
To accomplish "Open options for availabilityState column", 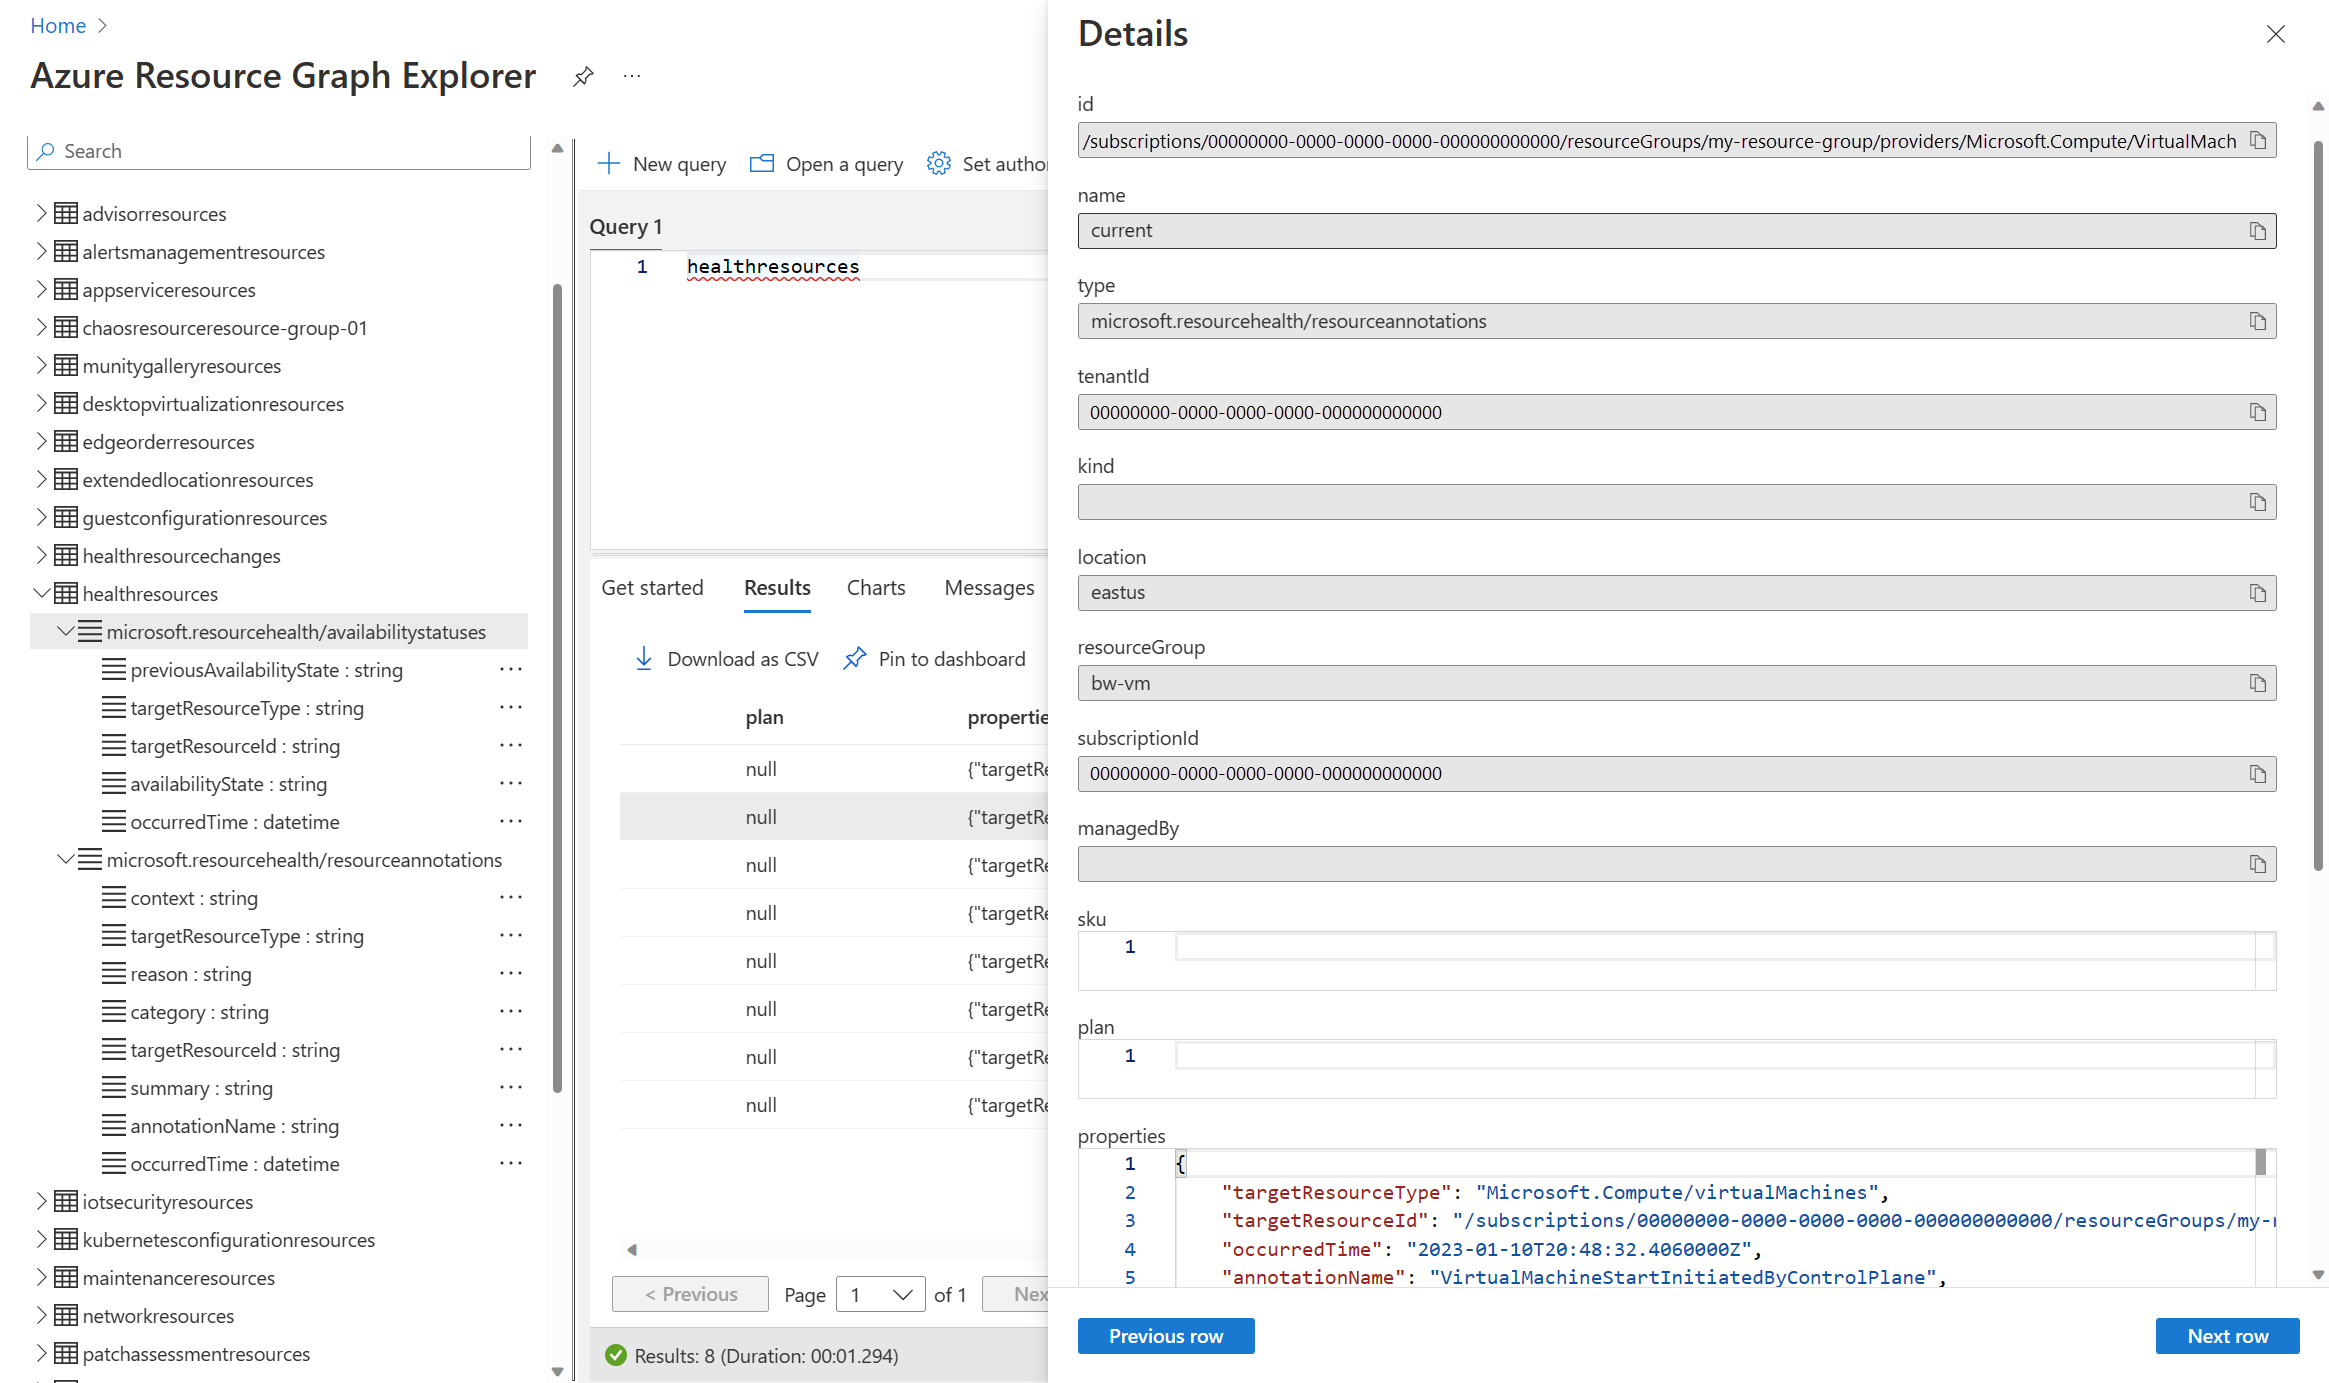I will [x=511, y=784].
